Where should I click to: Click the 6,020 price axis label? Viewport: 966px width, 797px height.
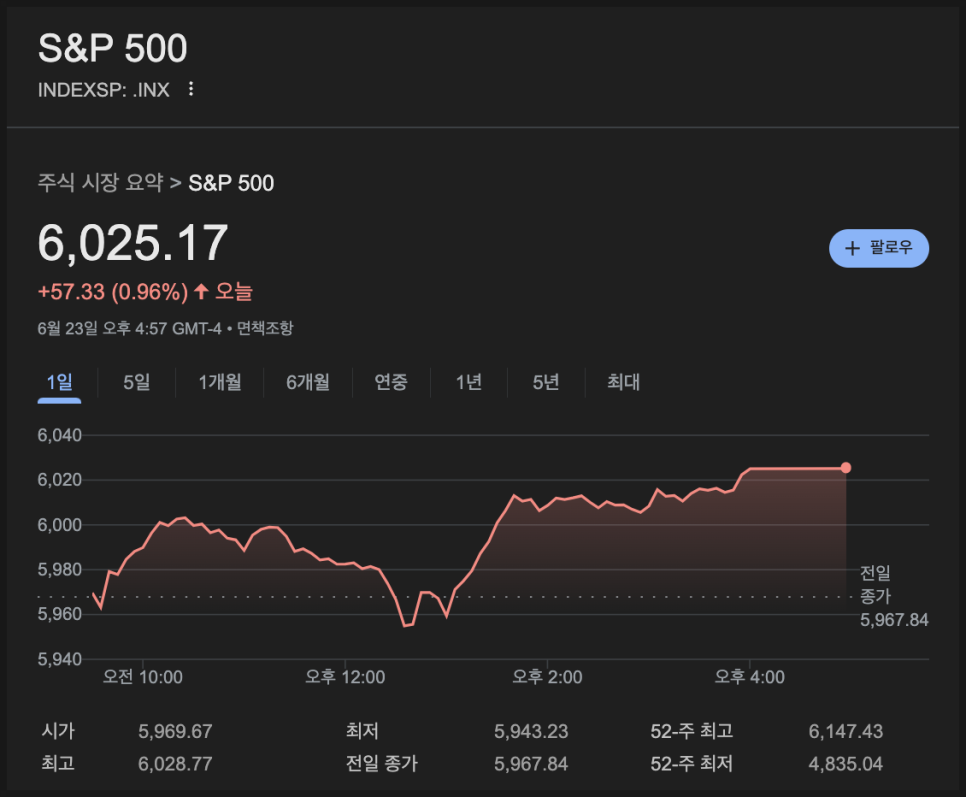coord(60,480)
